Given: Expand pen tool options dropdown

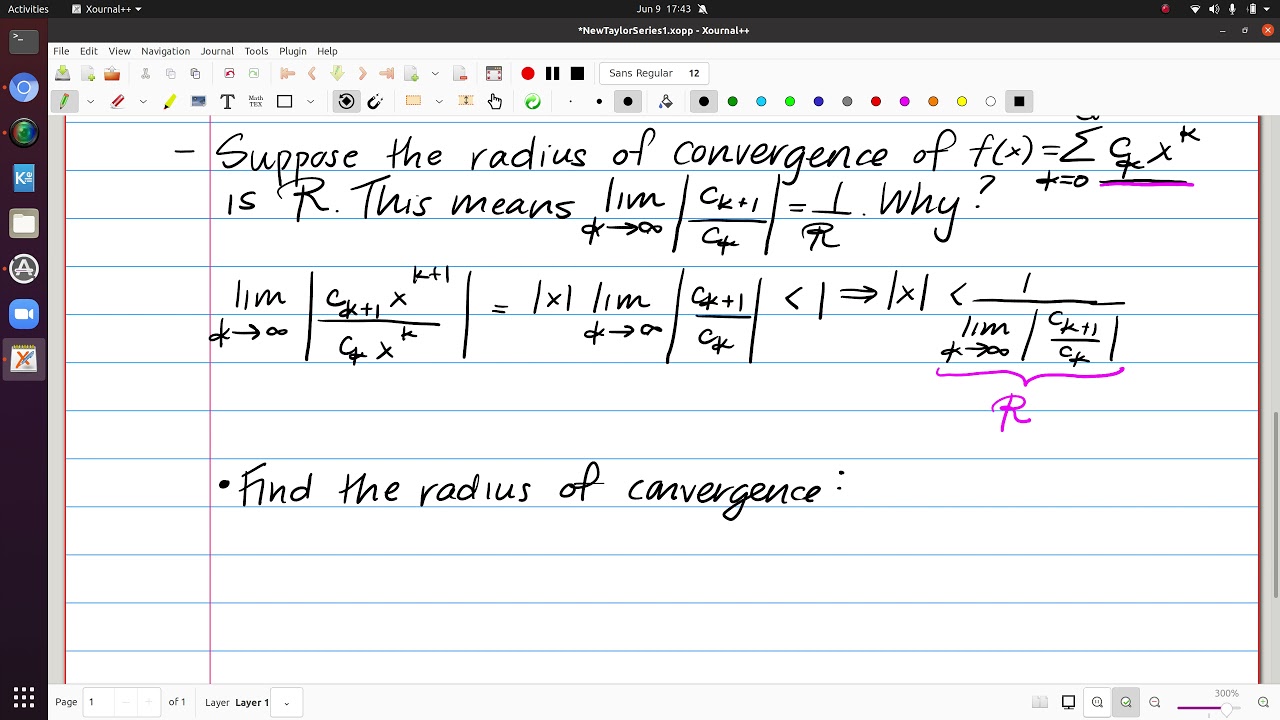Looking at the screenshot, I should click(90, 101).
